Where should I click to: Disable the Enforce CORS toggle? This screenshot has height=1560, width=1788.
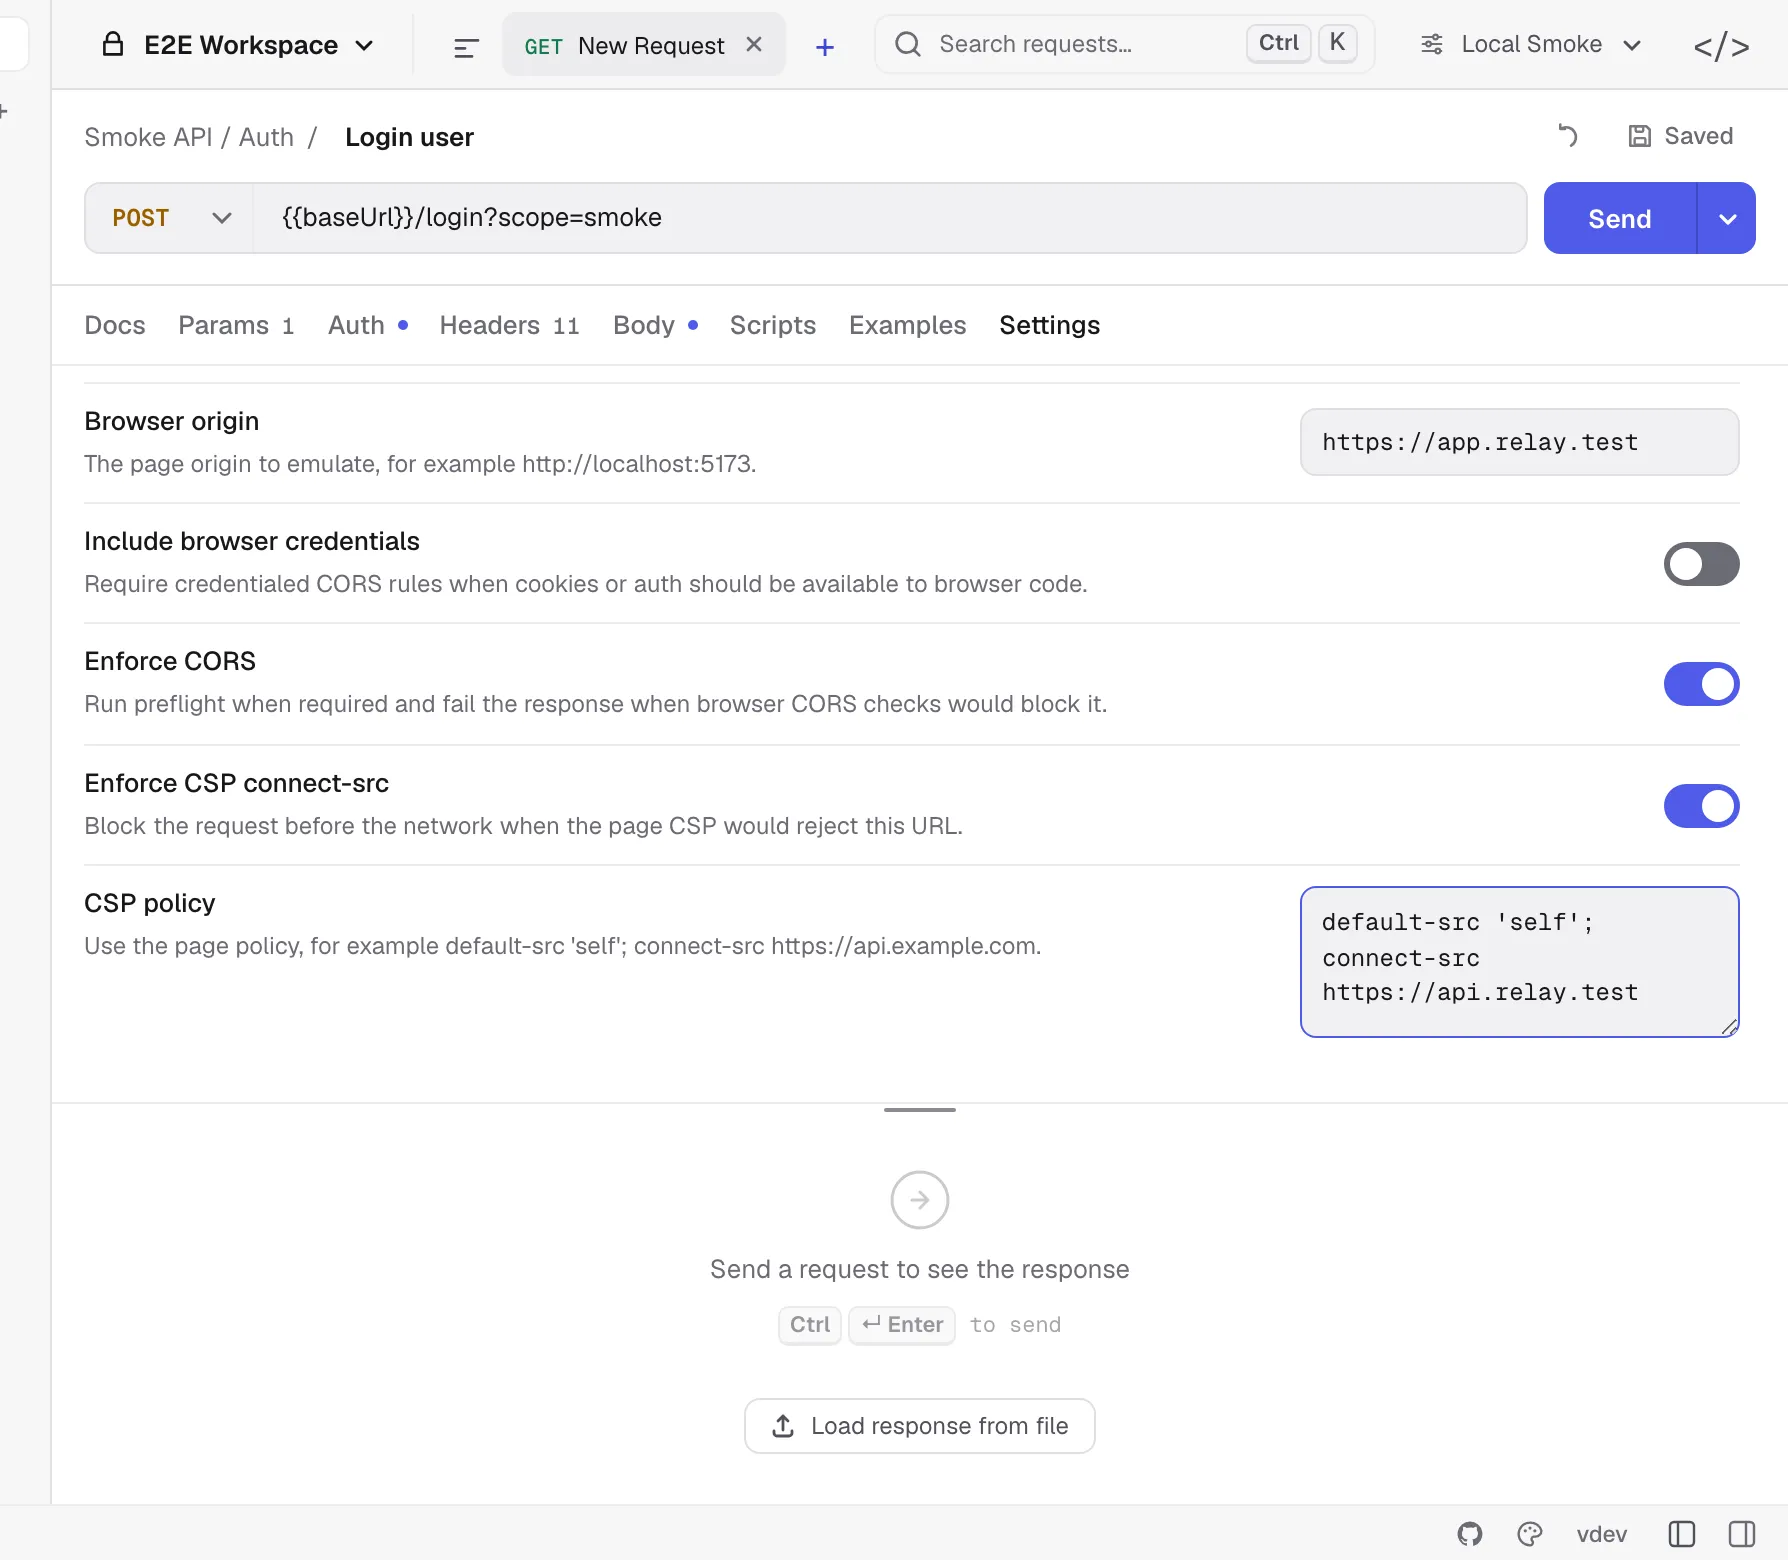tap(1701, 684)
